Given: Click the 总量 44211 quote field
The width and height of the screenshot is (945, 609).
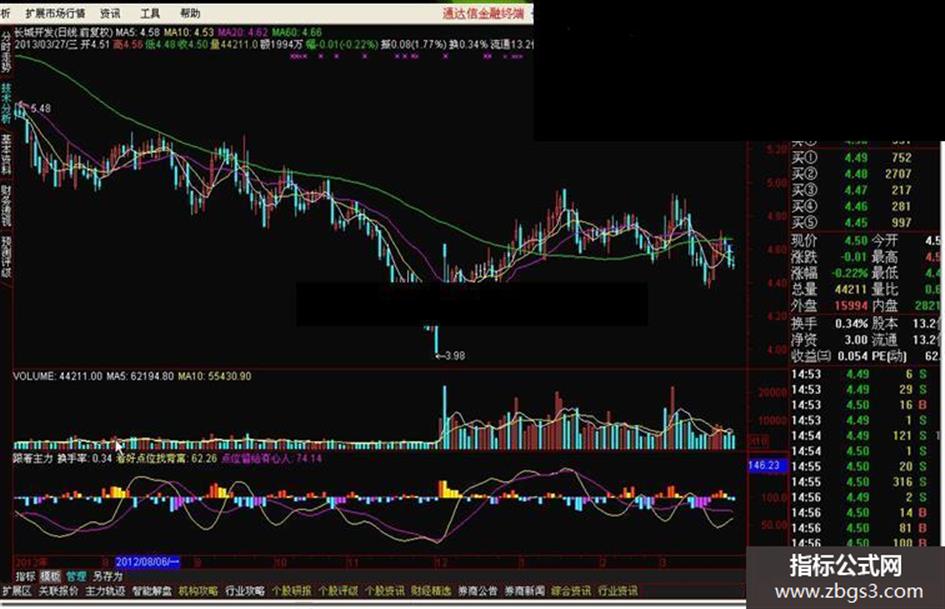Looking at the screenshot, I should 829,289.
